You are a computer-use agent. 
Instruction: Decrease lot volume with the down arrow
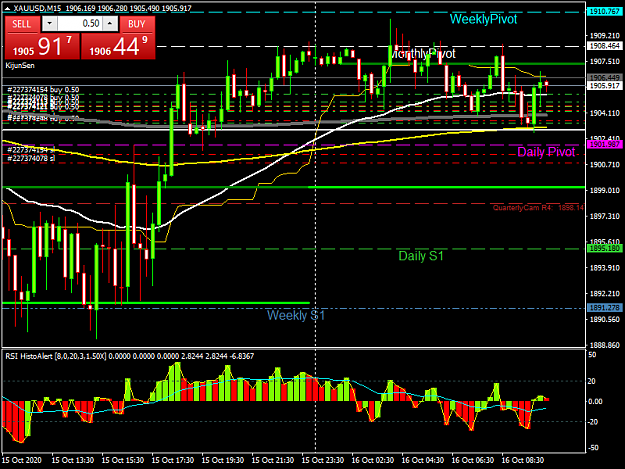[x=49, y=24]
